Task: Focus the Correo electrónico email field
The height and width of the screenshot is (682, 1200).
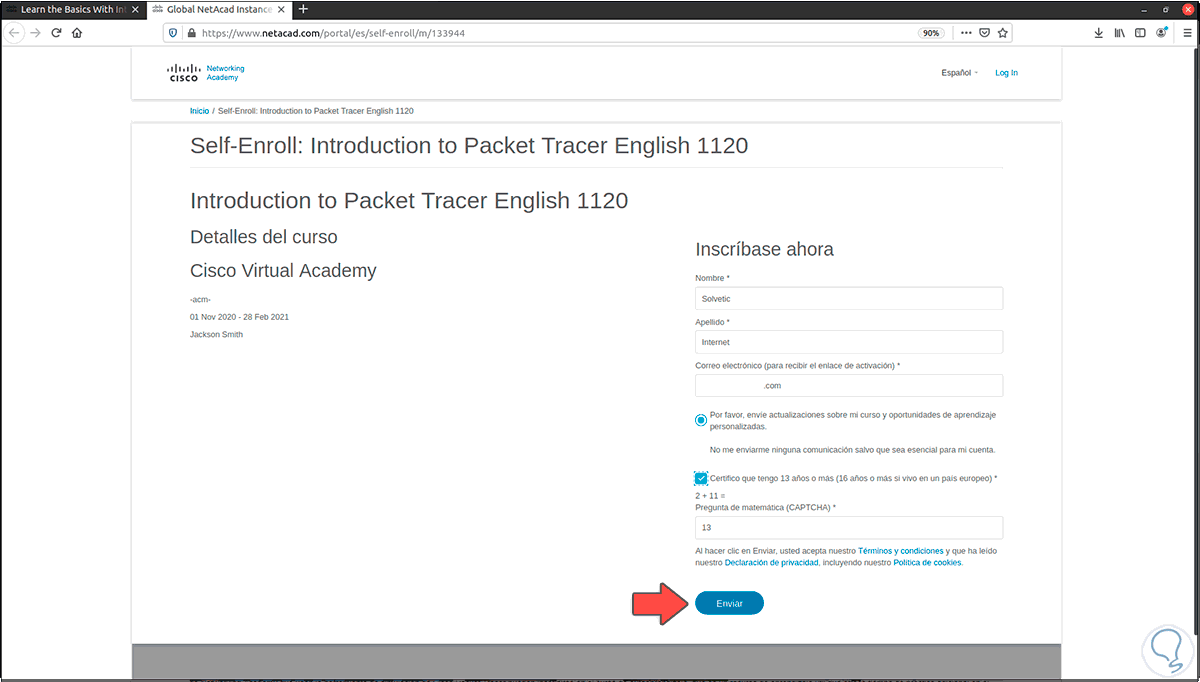Action: point(849,386)
